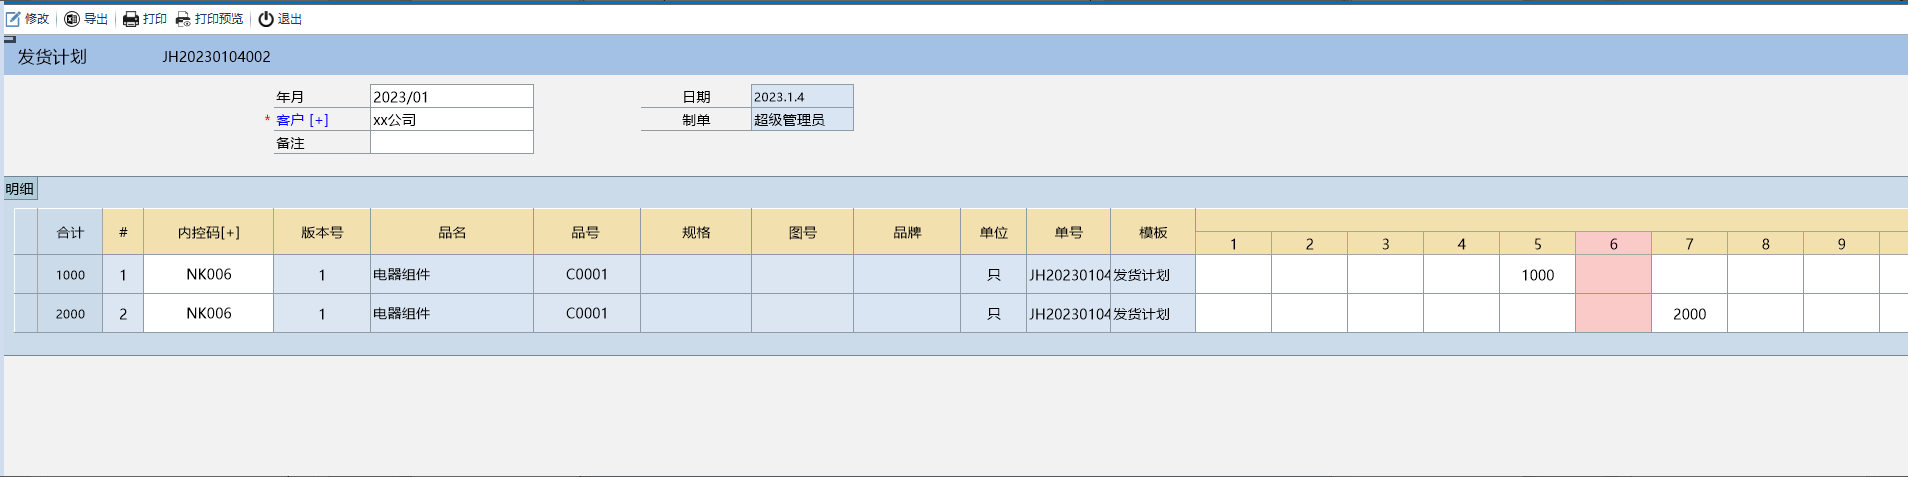The image size is (1908, 477).
Task: Collapse the header panel with the small top-left icon
Action: 10,40
